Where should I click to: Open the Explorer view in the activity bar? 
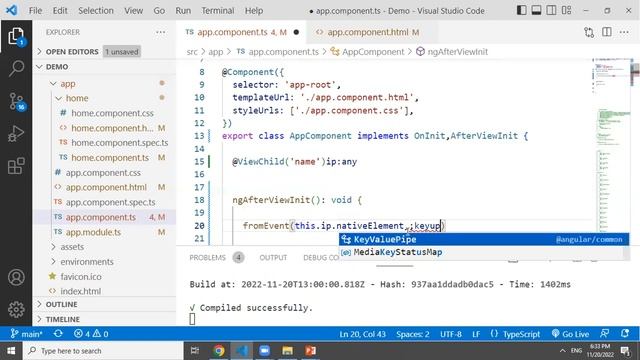tap(16, 37)
